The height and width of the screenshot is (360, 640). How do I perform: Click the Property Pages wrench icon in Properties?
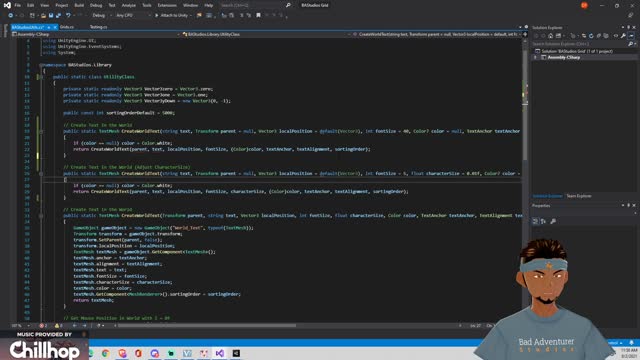point(553,221)
